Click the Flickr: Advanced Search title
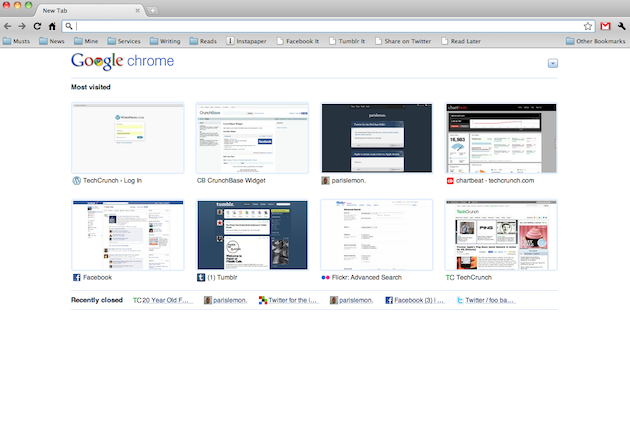This screenshot has width=630, height=421. 367,278
